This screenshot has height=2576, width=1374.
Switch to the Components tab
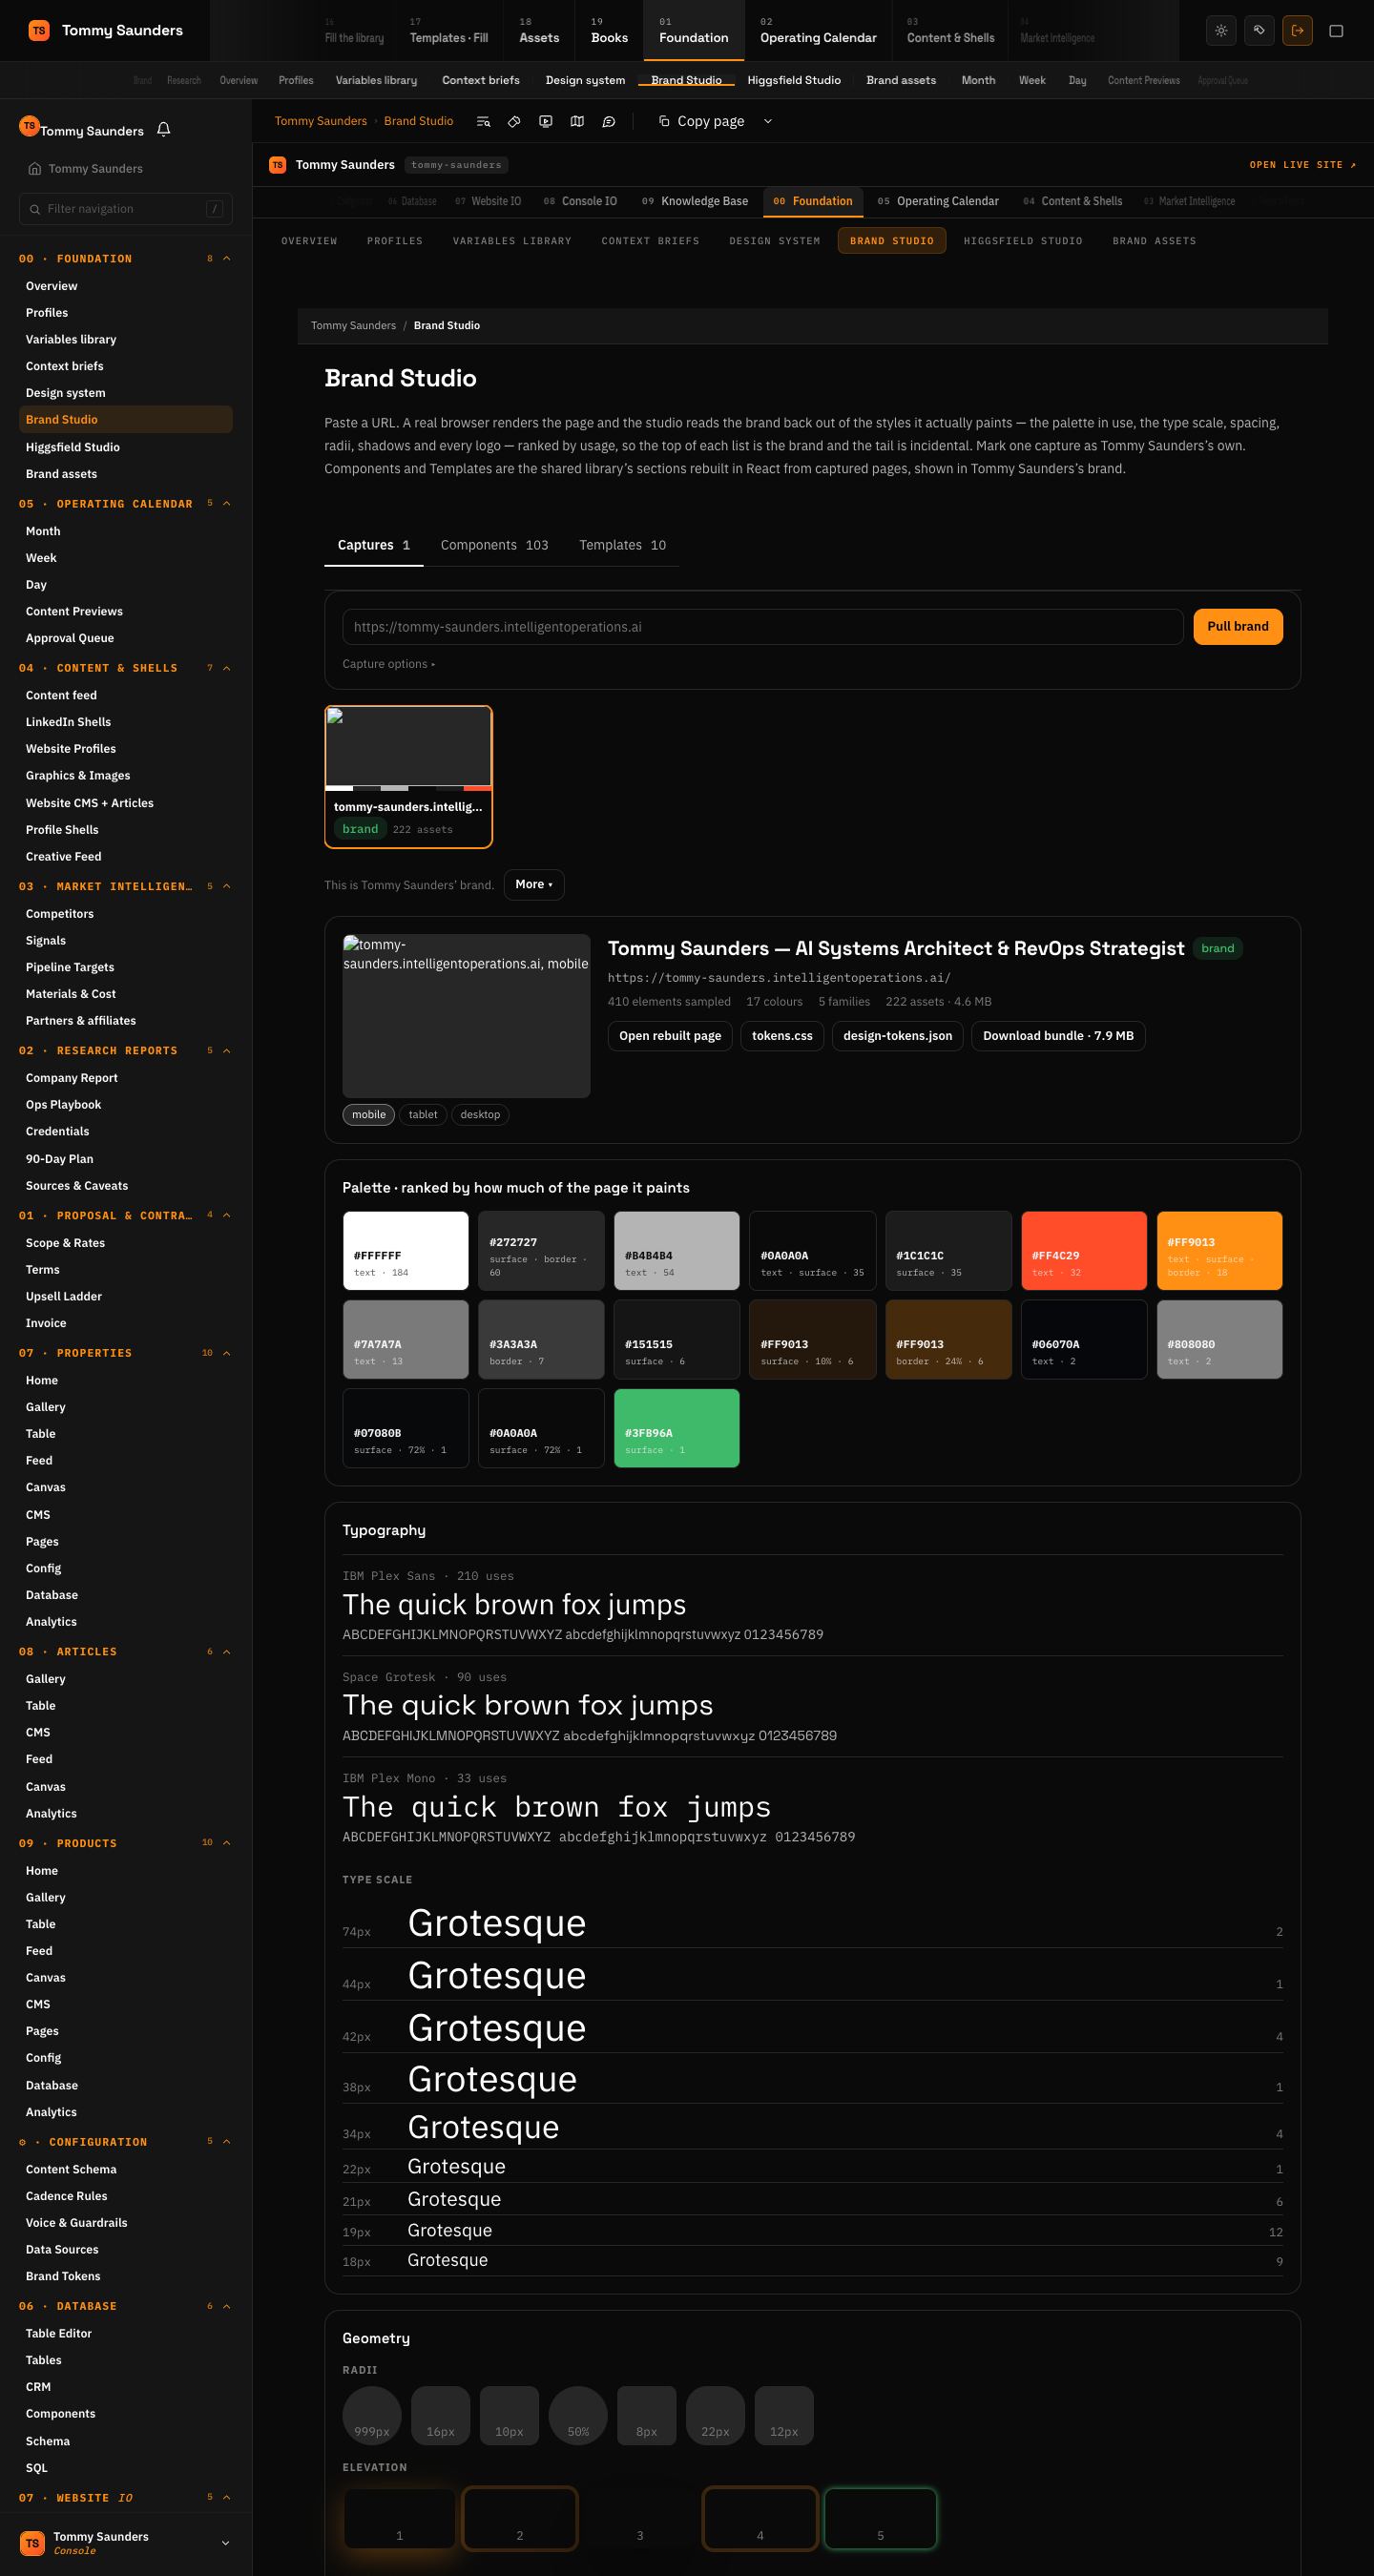coord(494,545)
